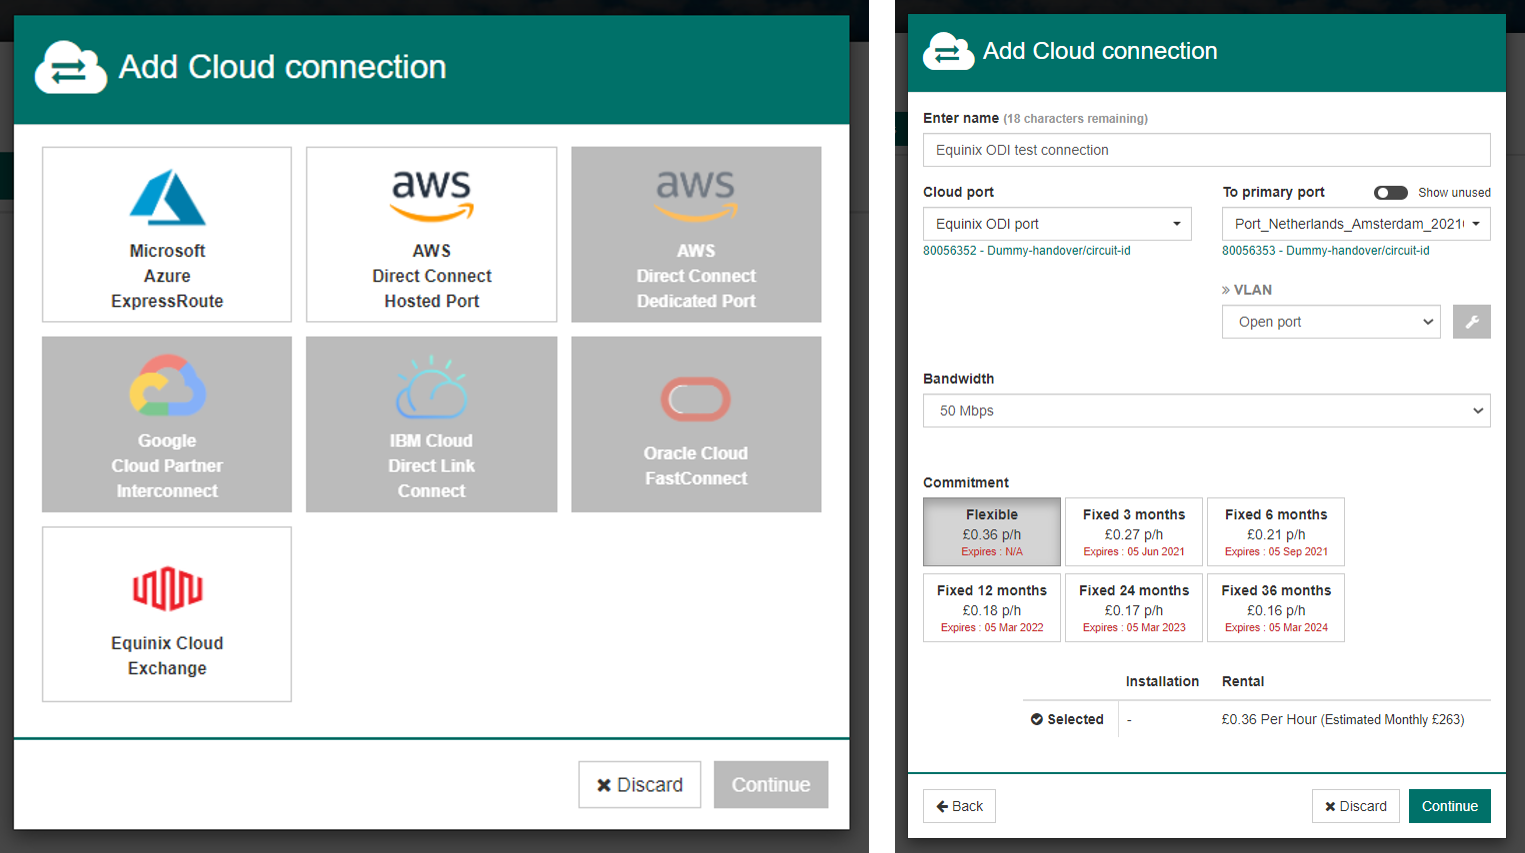Choose the Oracle Cloud FastConnect tile

click(x=696, y=424)
